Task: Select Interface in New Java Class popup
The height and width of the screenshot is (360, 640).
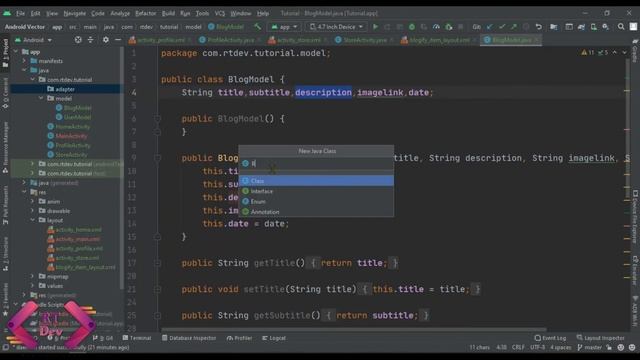Action: (x=316, y=191)
